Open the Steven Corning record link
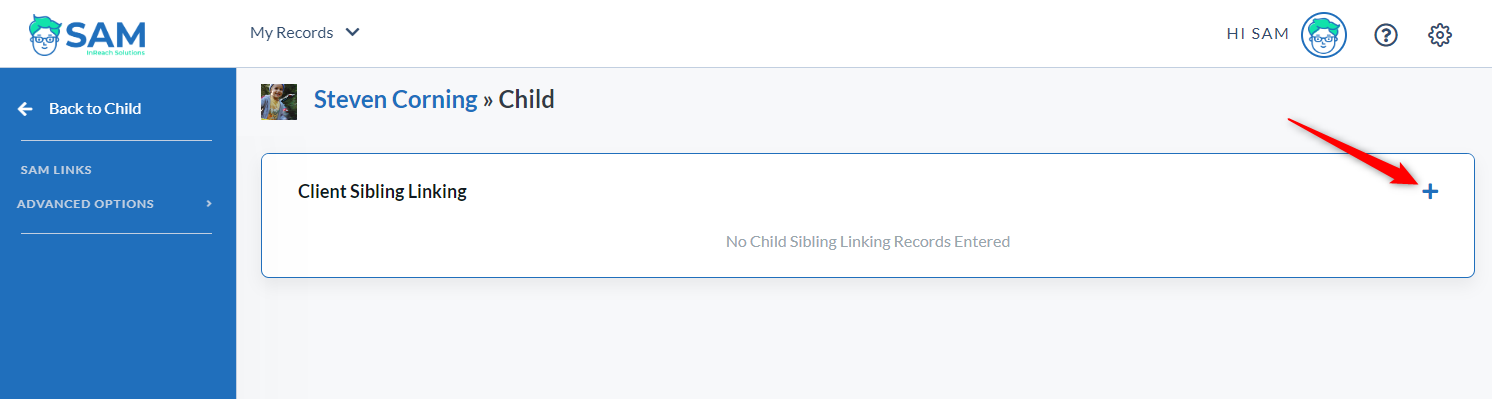1492x399 pixels. [x=396, y=99]
